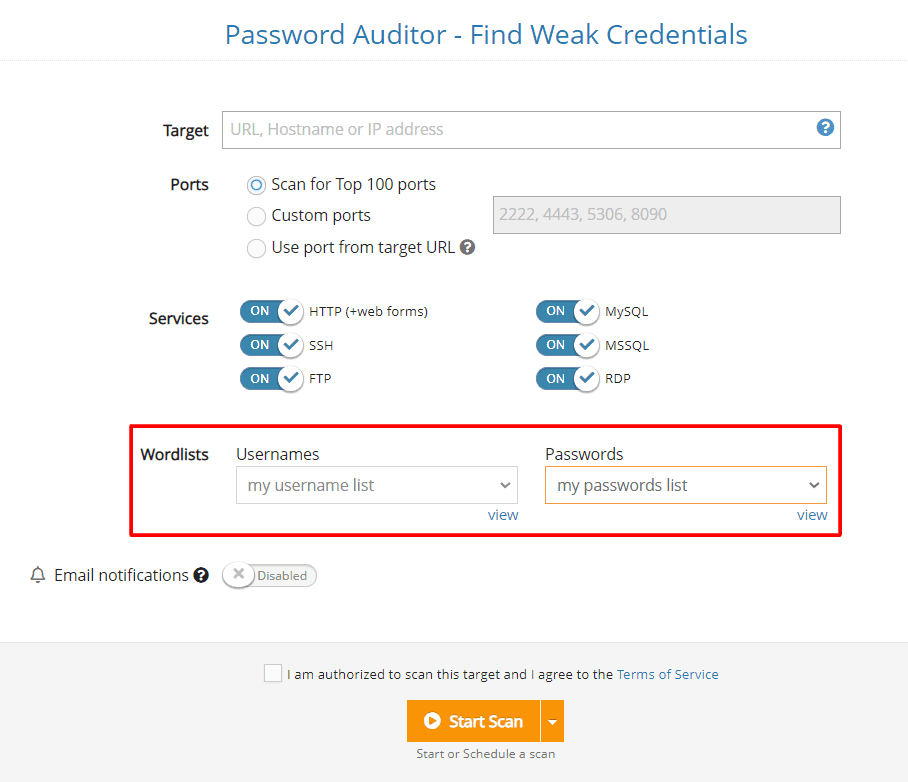Turn off the MSSQL service
Screen dimensions: 908x782
coord(567,345)
